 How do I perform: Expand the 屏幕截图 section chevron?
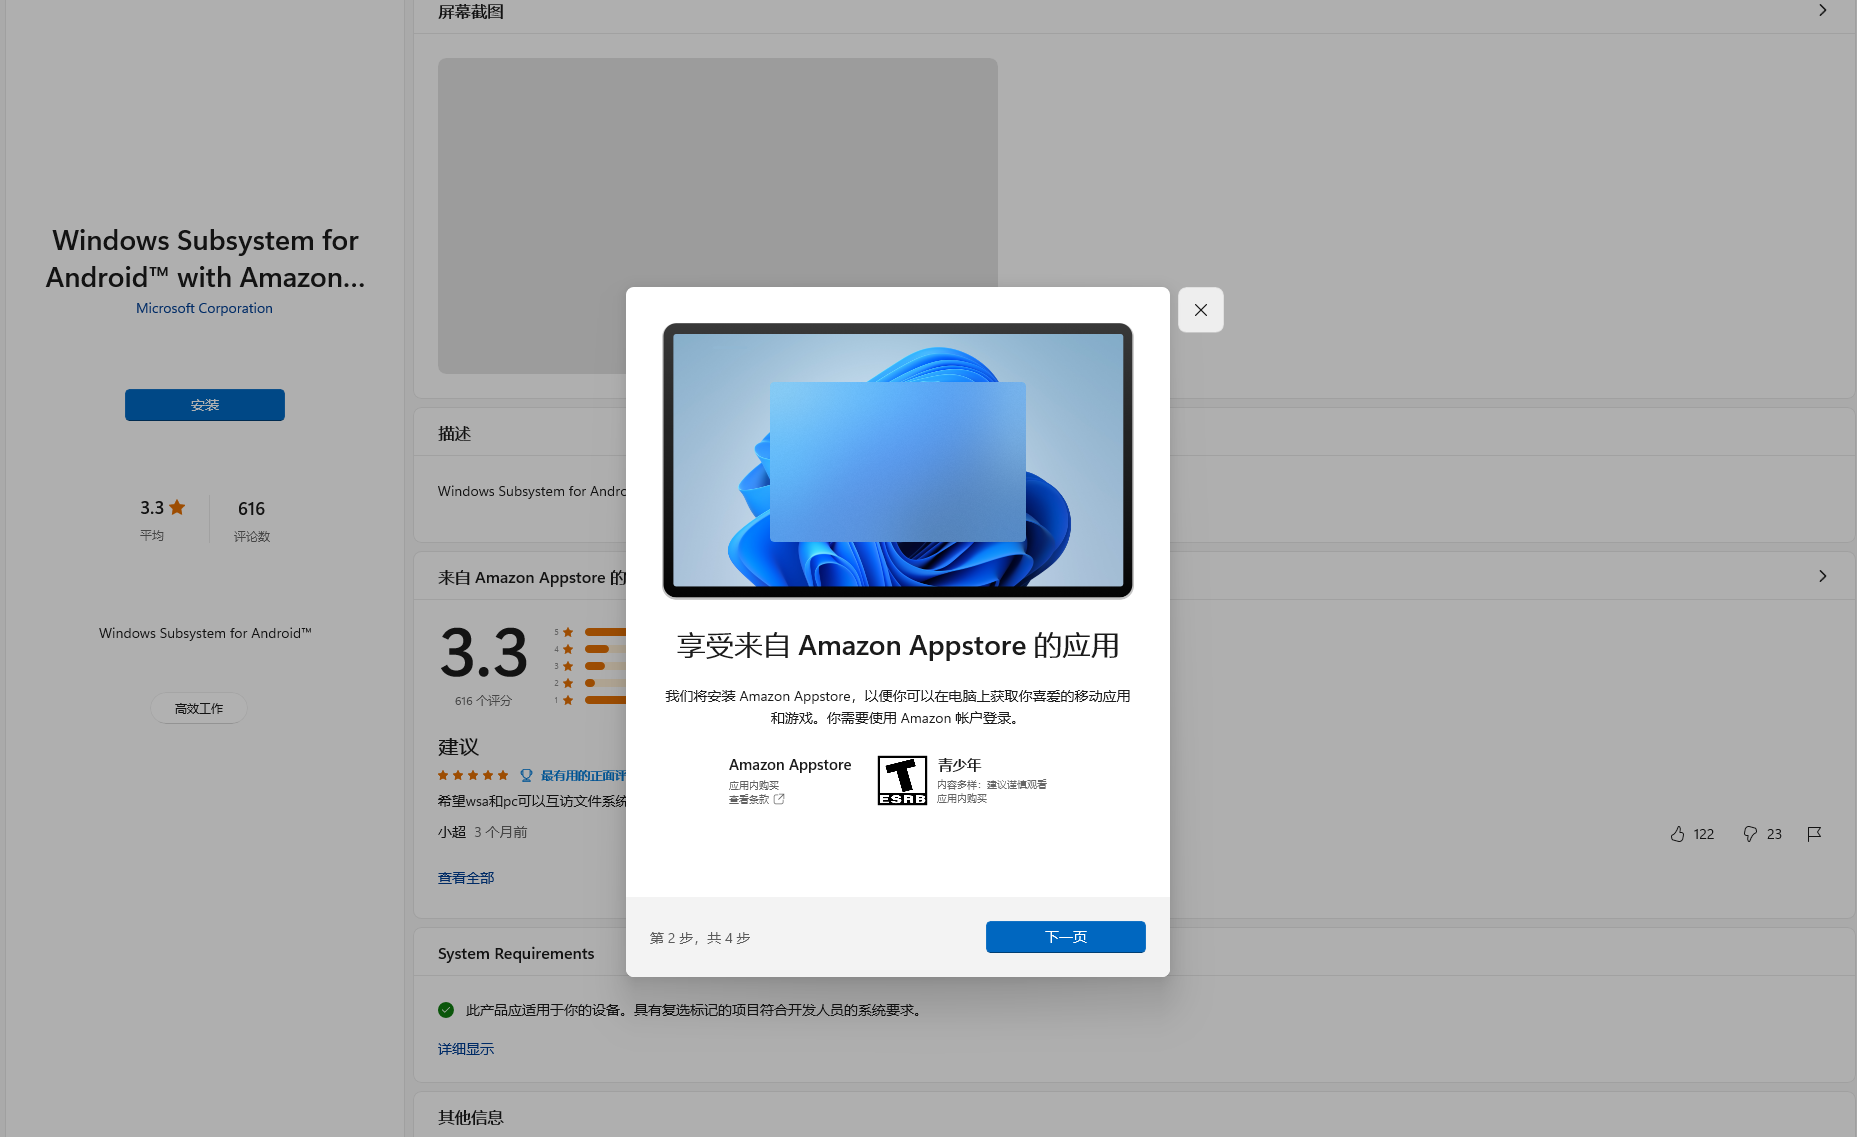tap(1822, 11)
